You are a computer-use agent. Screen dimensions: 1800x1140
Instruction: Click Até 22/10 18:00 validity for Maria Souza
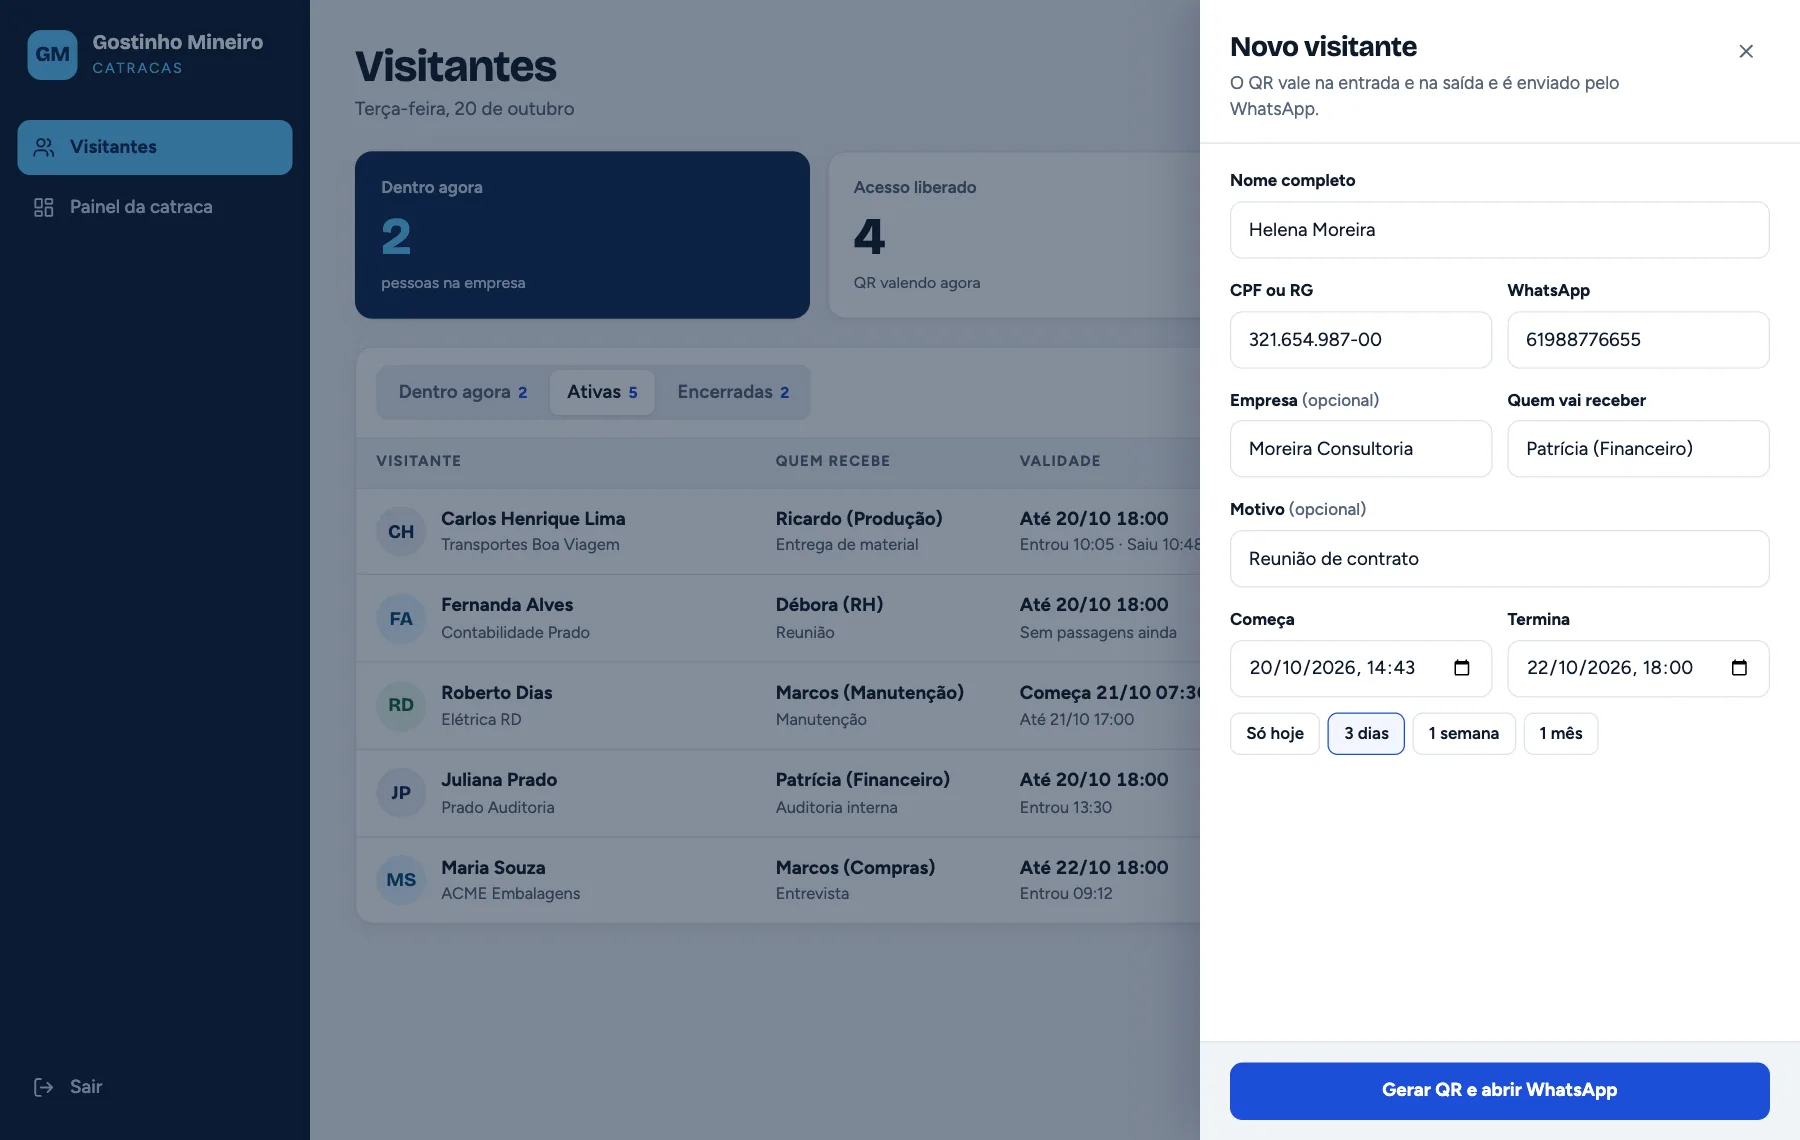coord(1094,868)
